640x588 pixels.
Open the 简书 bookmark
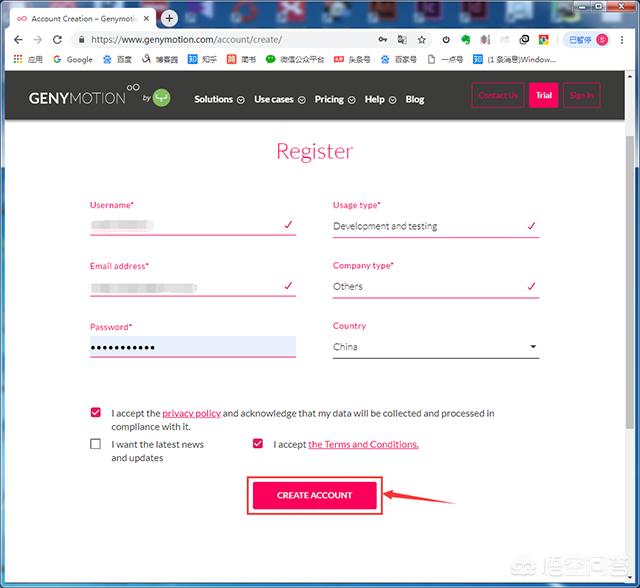(241, 60)
